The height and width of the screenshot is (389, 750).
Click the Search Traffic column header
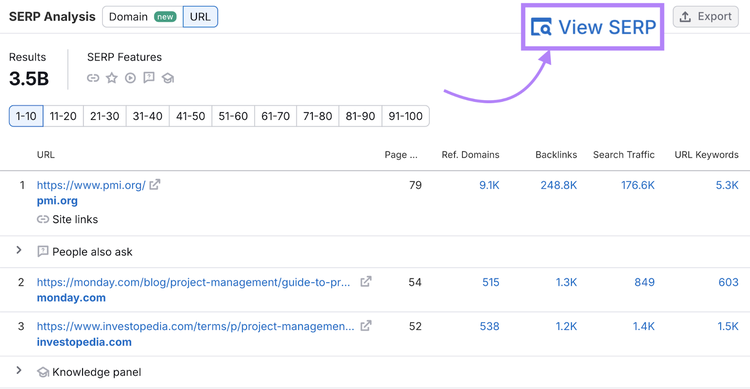coord(624,155)
